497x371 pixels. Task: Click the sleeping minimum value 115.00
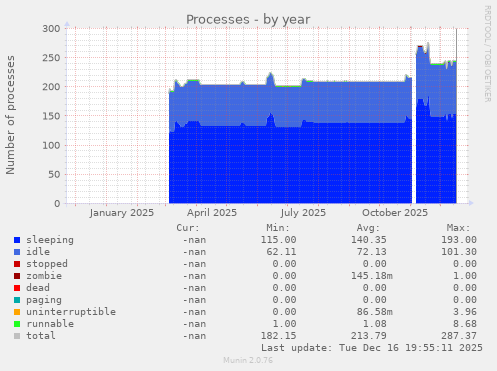[278, 240]
